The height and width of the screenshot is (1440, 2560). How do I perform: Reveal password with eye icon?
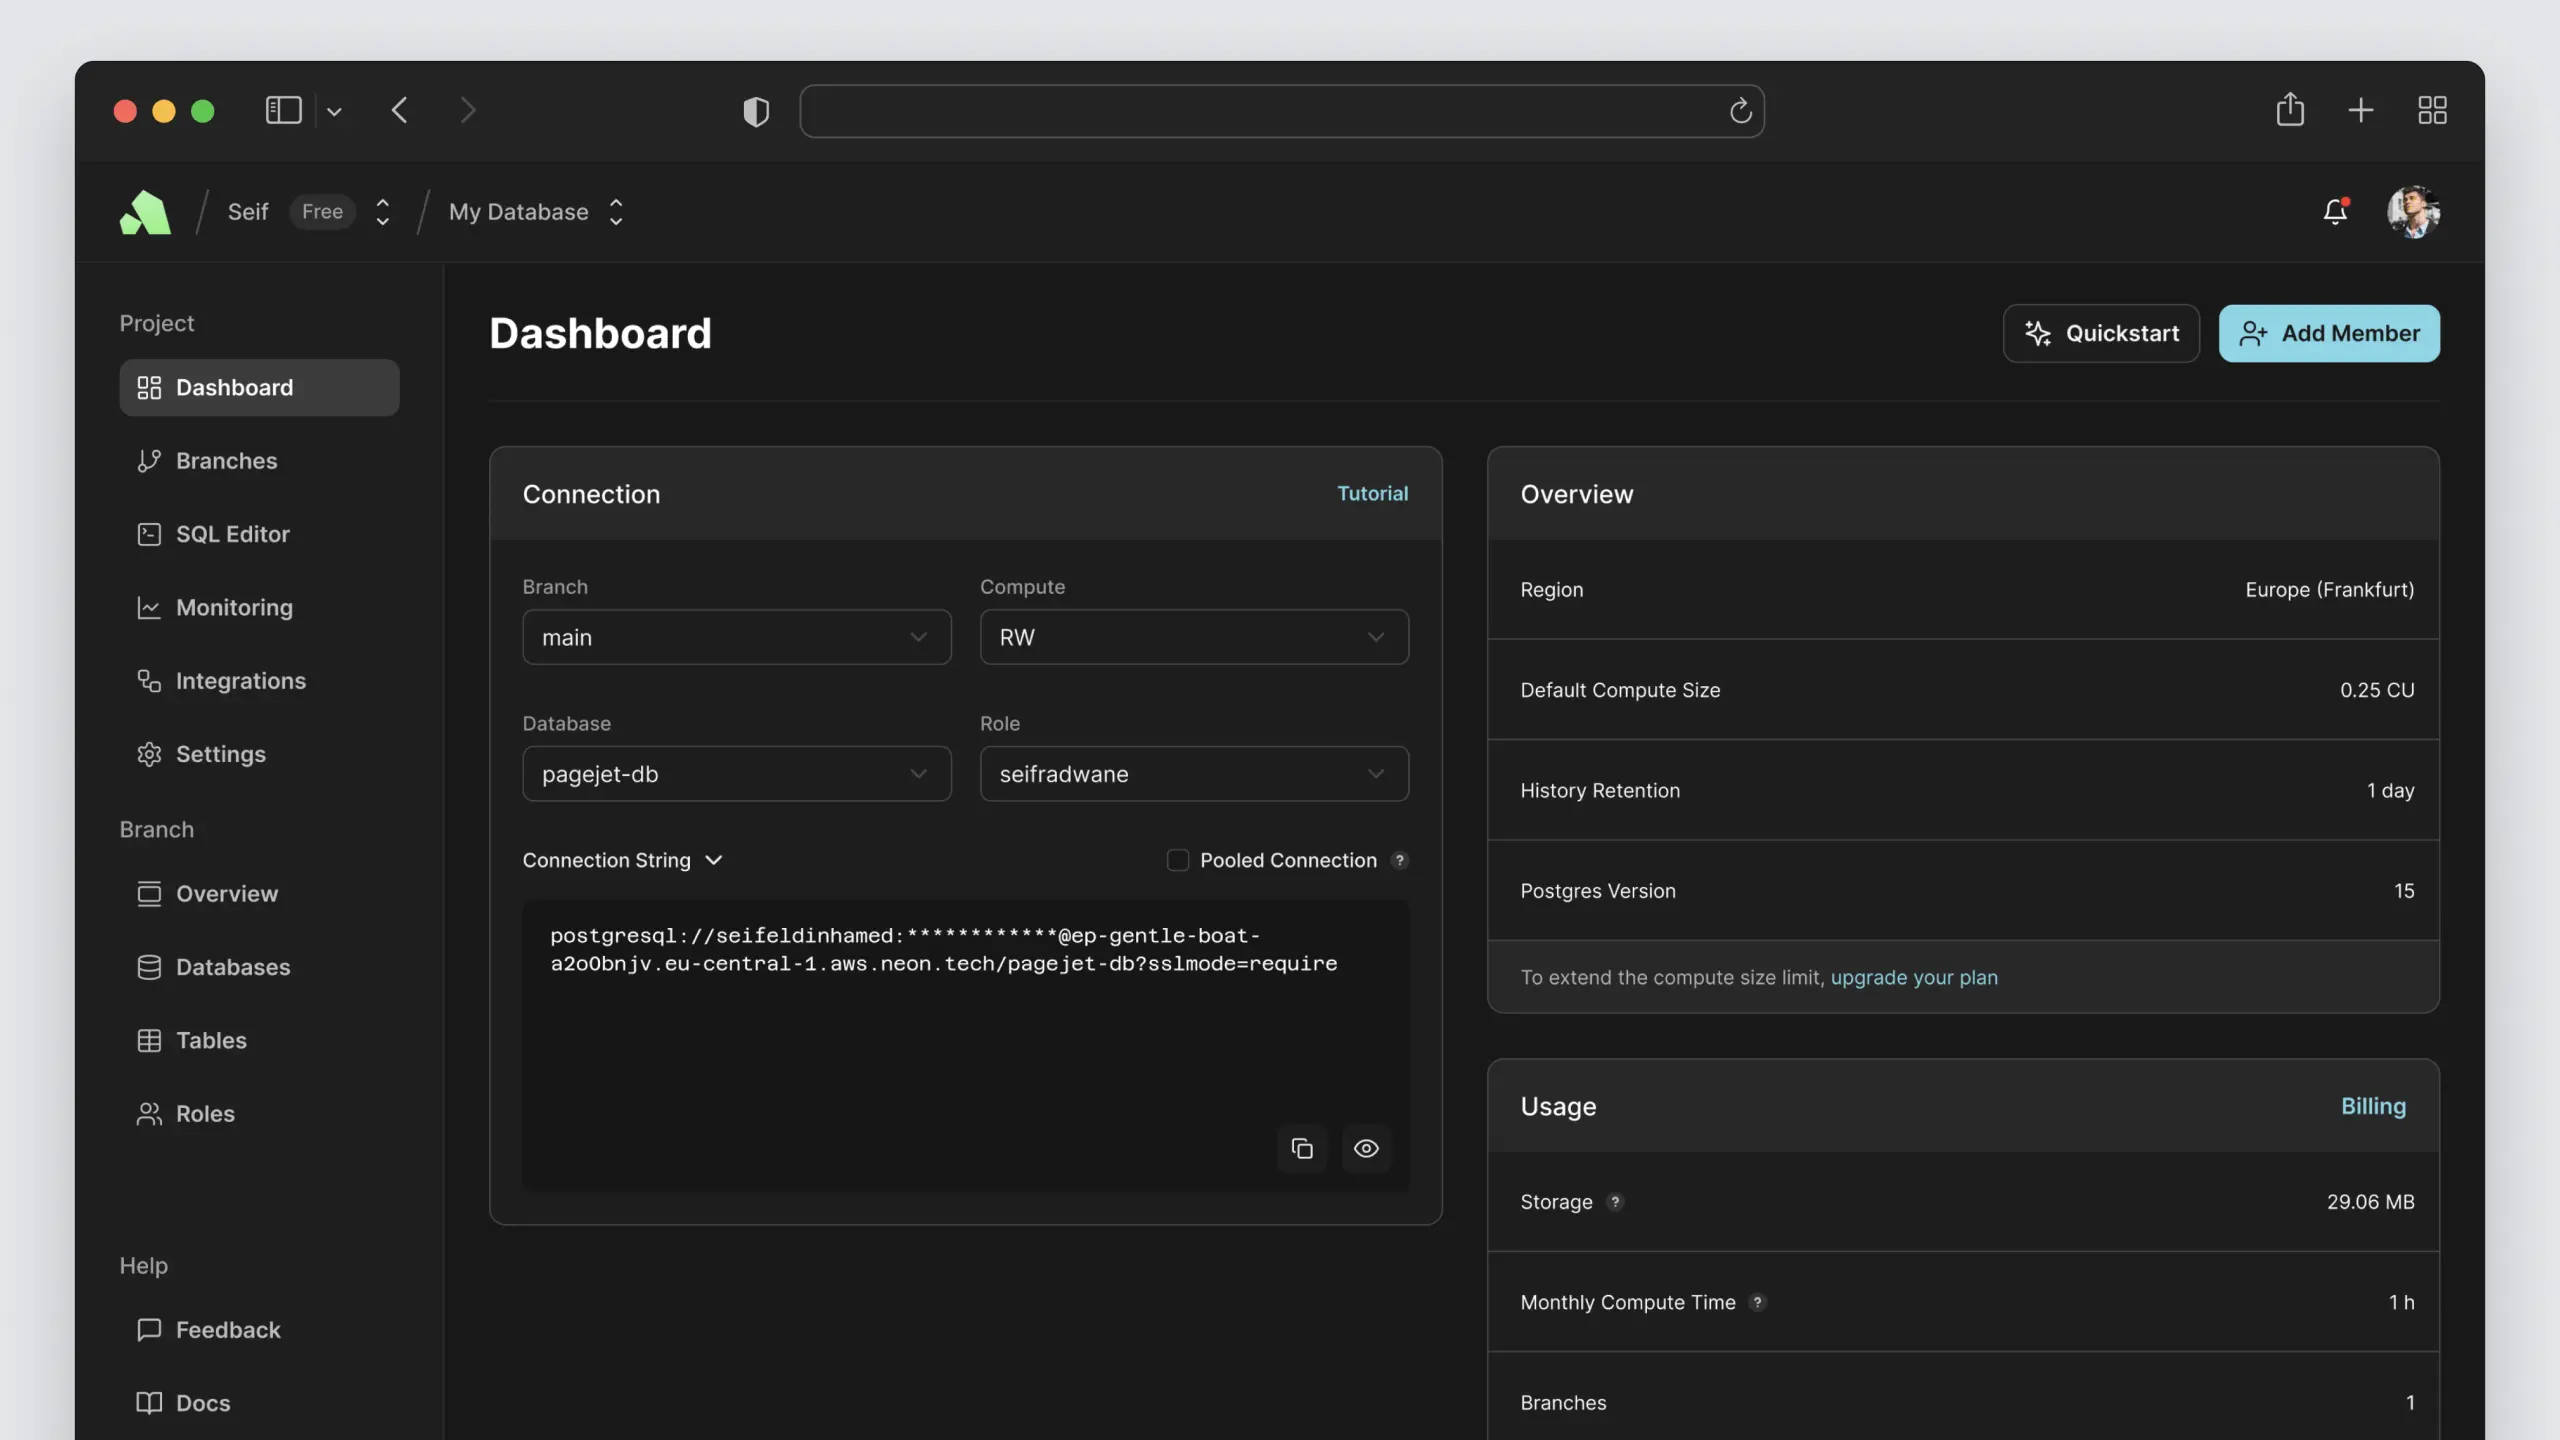(x=1366, y=1148)
